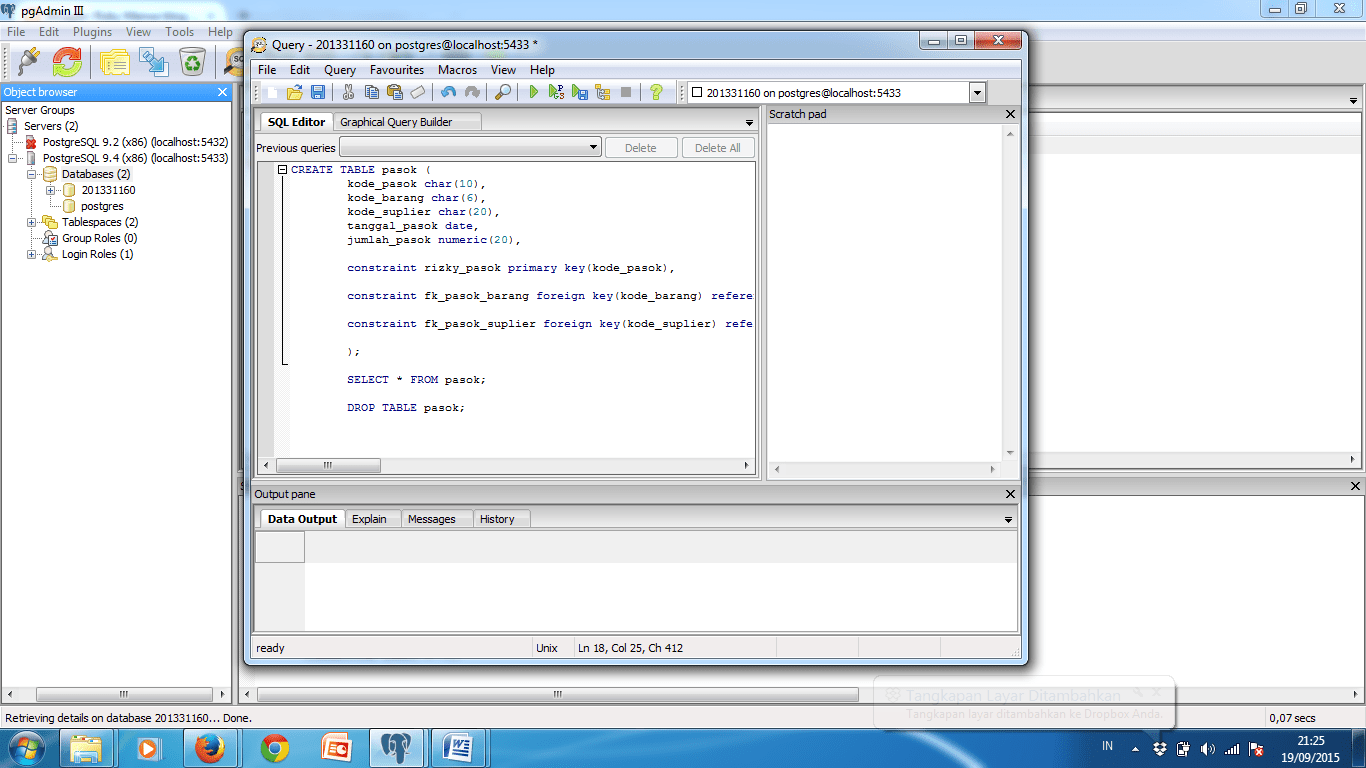
Task: Open the database connection dropdown
Action: click(977, 93)
